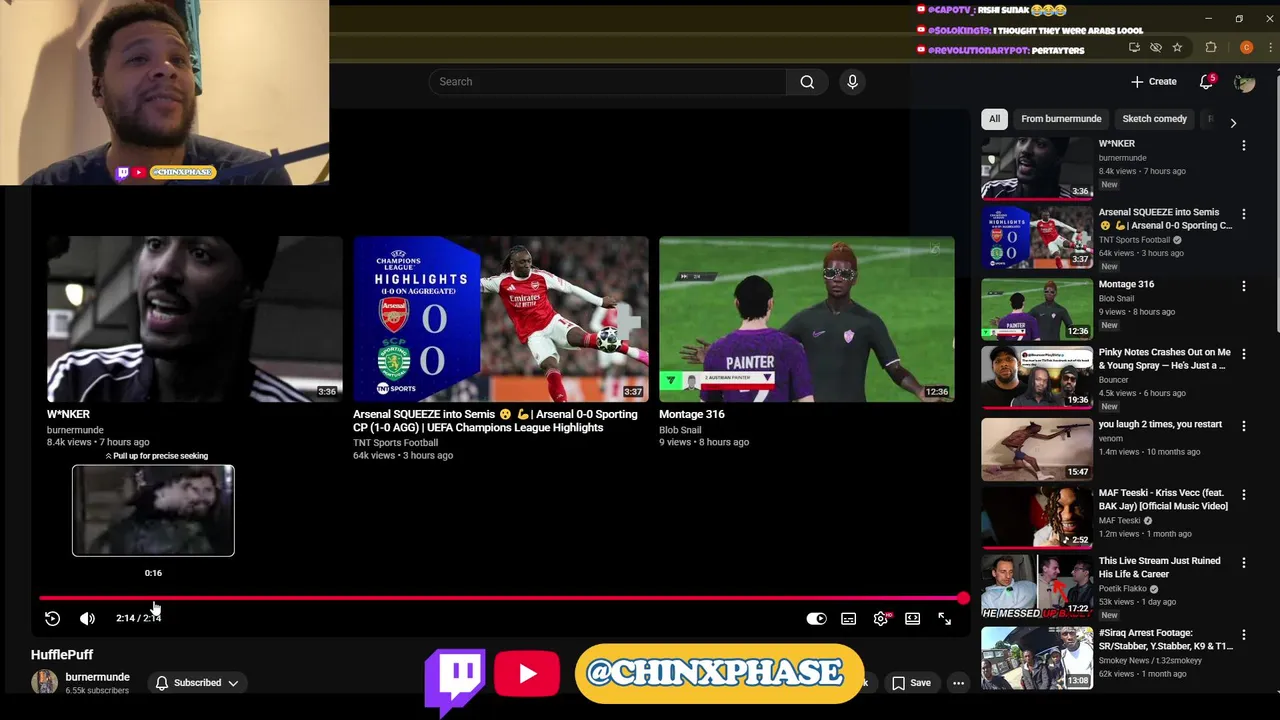Open options for #Siraq Arrest Footage video
This screenshot has width=1280, height=720.
[x=1244, y=635]
